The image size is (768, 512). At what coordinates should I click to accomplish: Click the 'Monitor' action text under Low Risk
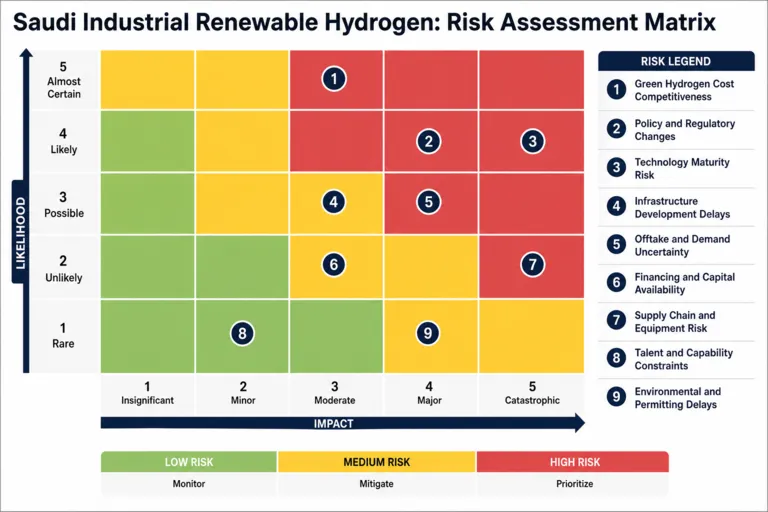click(x=189, y=484)
